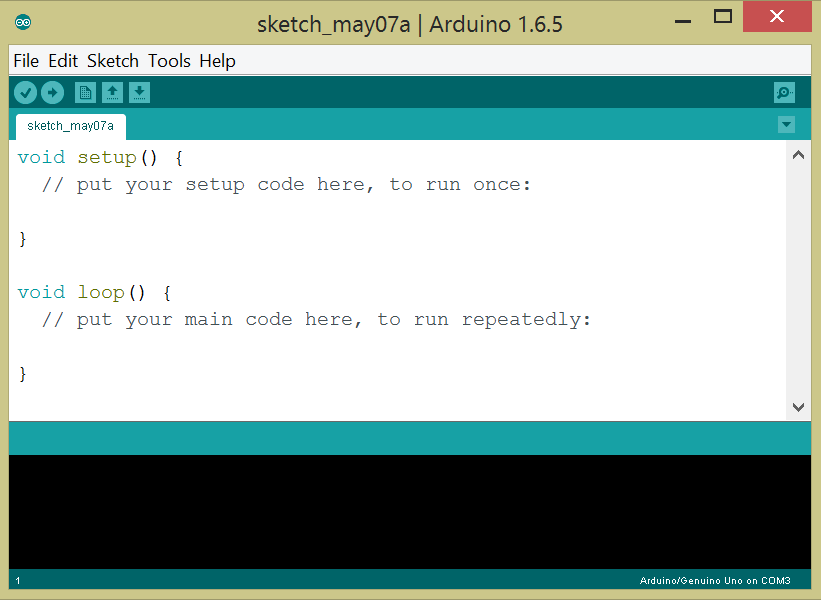This screenshot has height=600, width=821.
Task: Close the Arduino 1.6.5 window
Action: tap(777, 16)
